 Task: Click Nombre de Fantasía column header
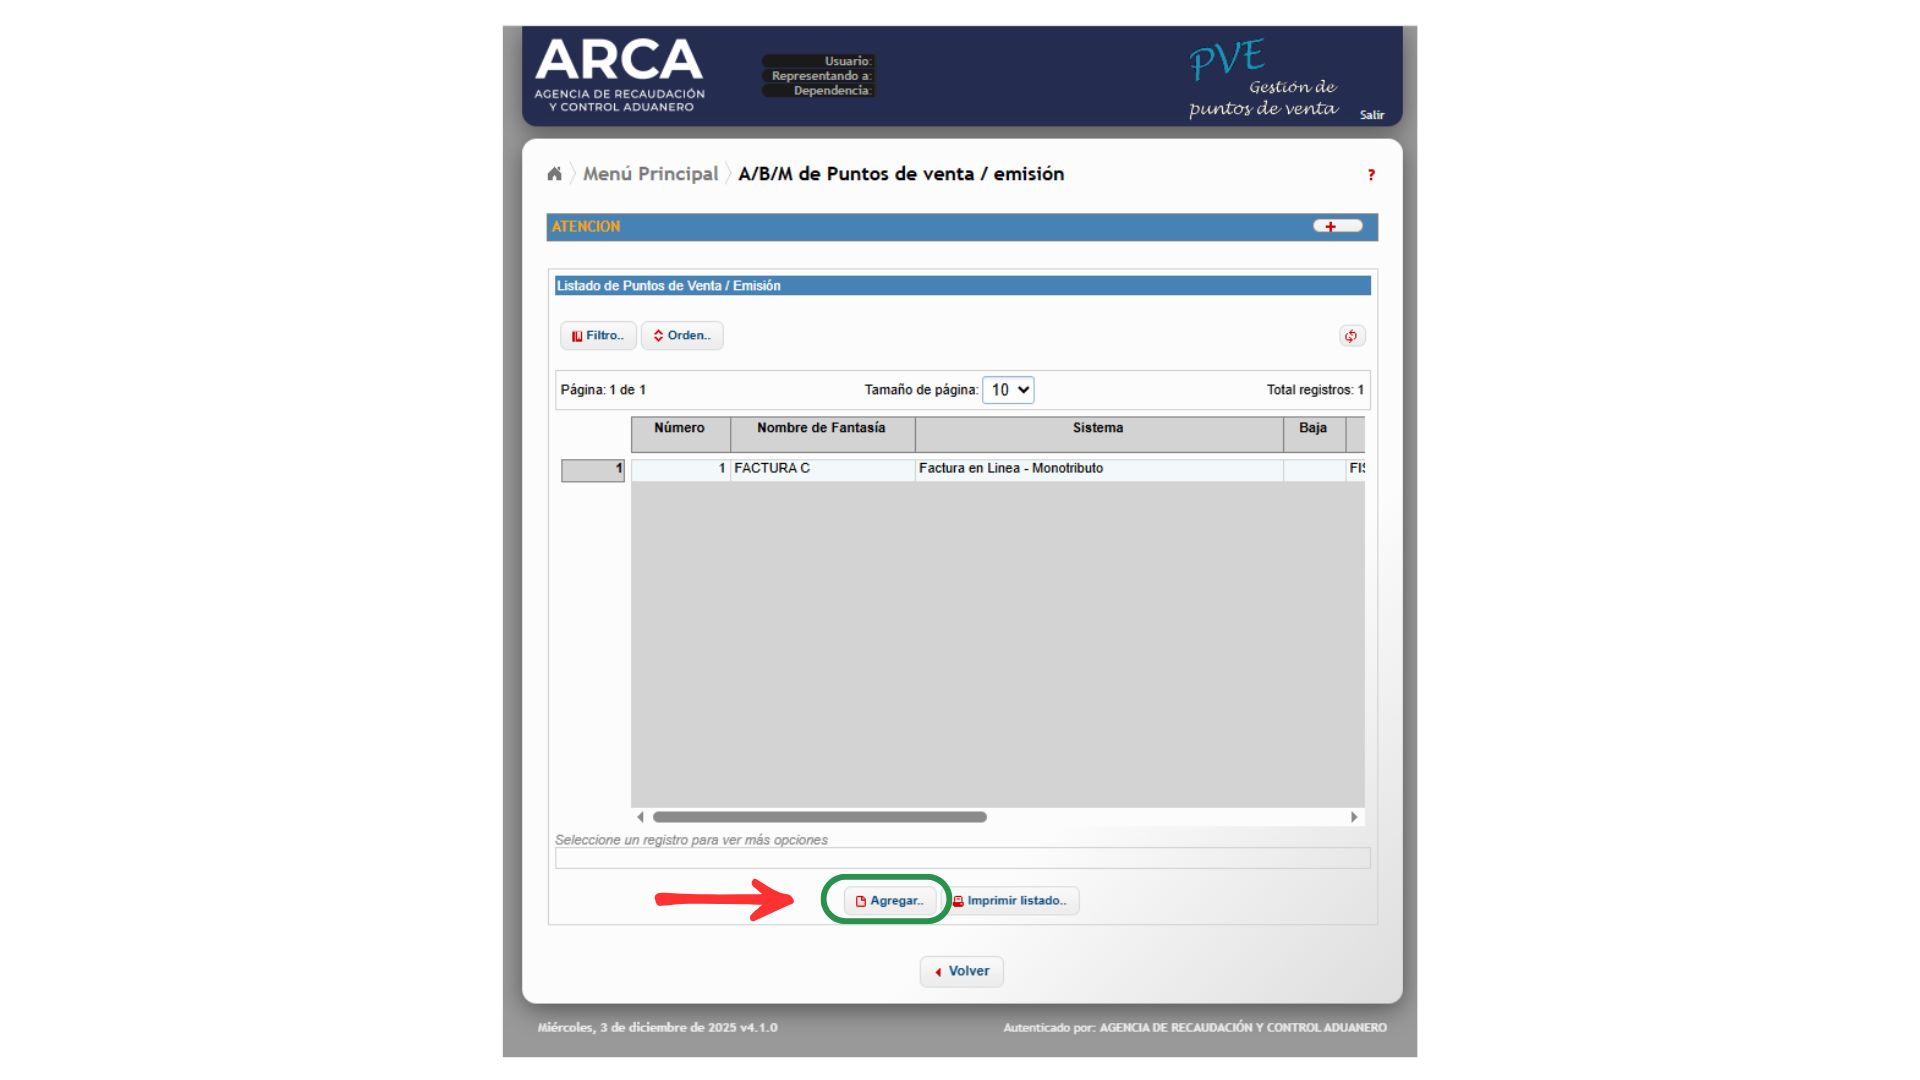click(821, 429)
